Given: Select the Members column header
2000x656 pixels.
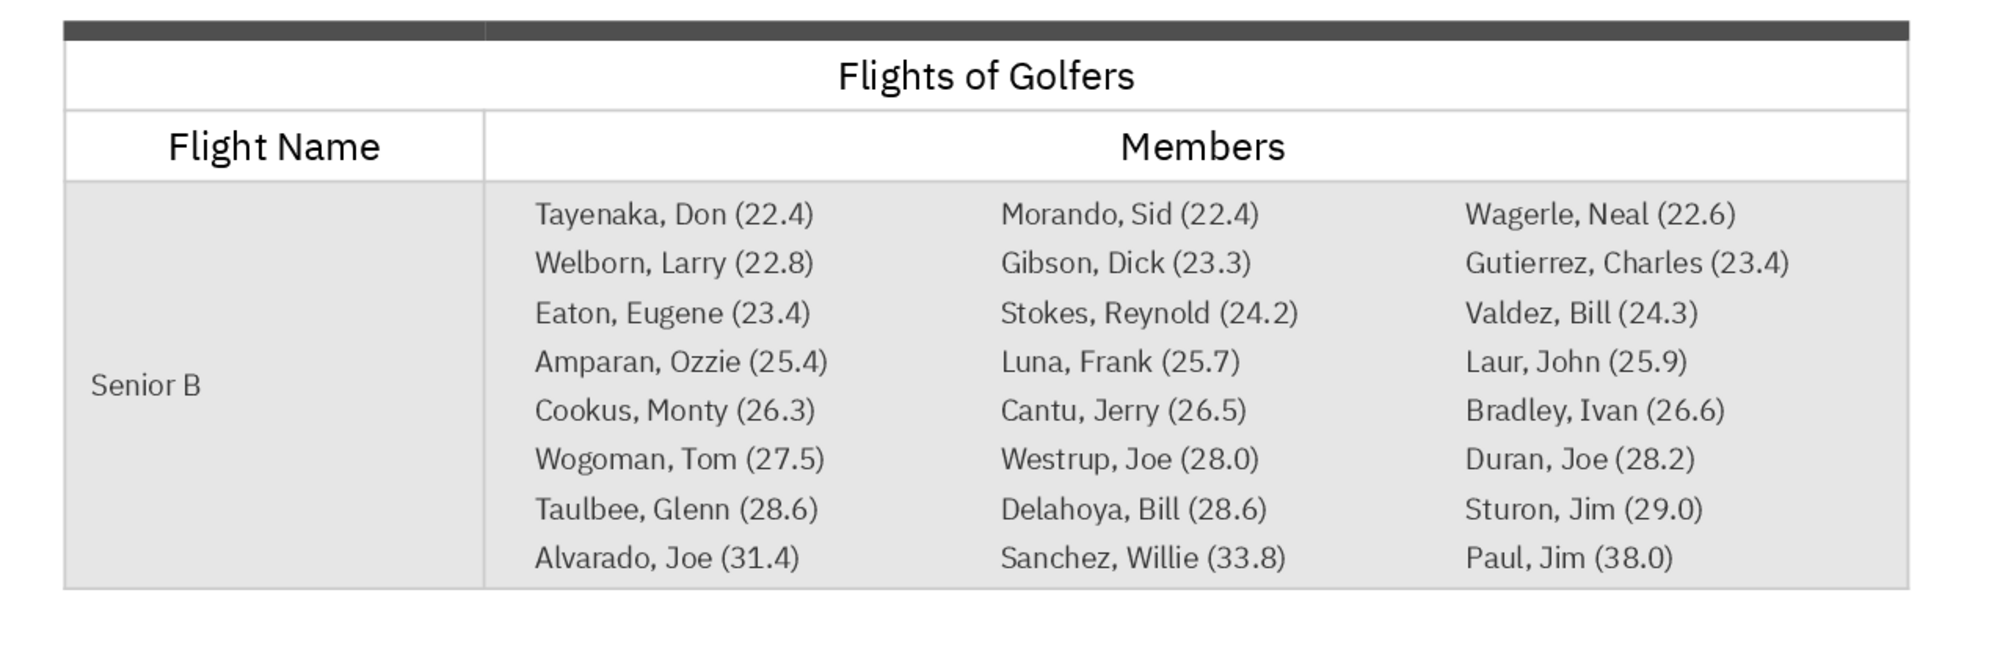Looking at the screenshot, I should point(1202,147).
